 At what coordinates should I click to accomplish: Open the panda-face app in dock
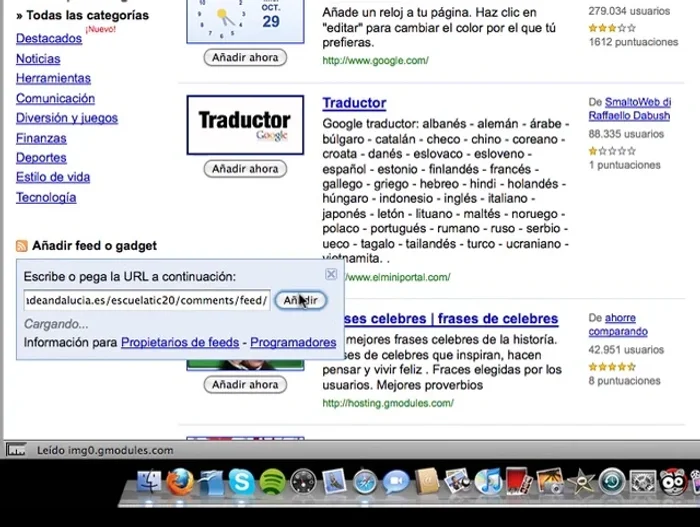pos(673,482)
